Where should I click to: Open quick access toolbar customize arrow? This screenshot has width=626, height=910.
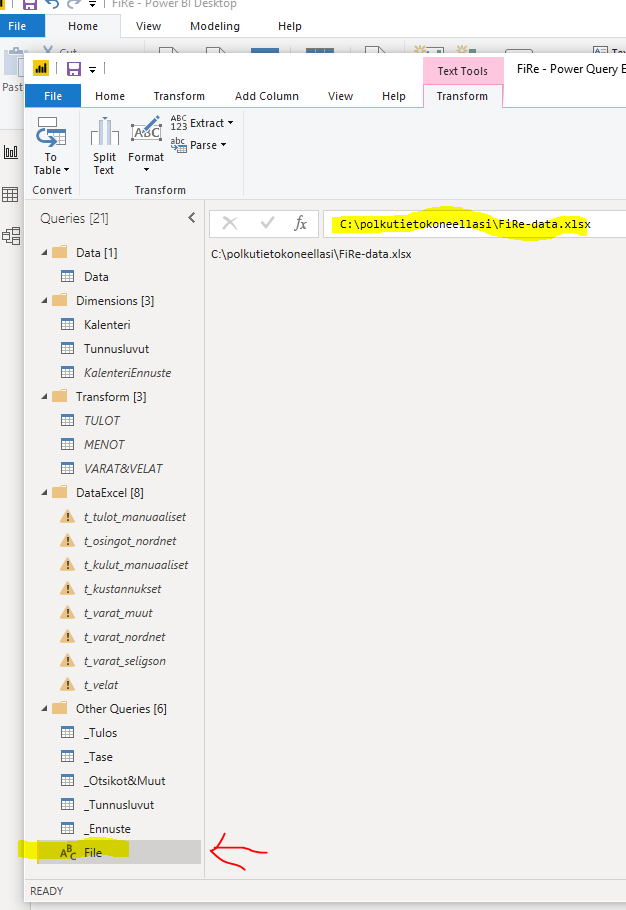click(x=92, y=70)
